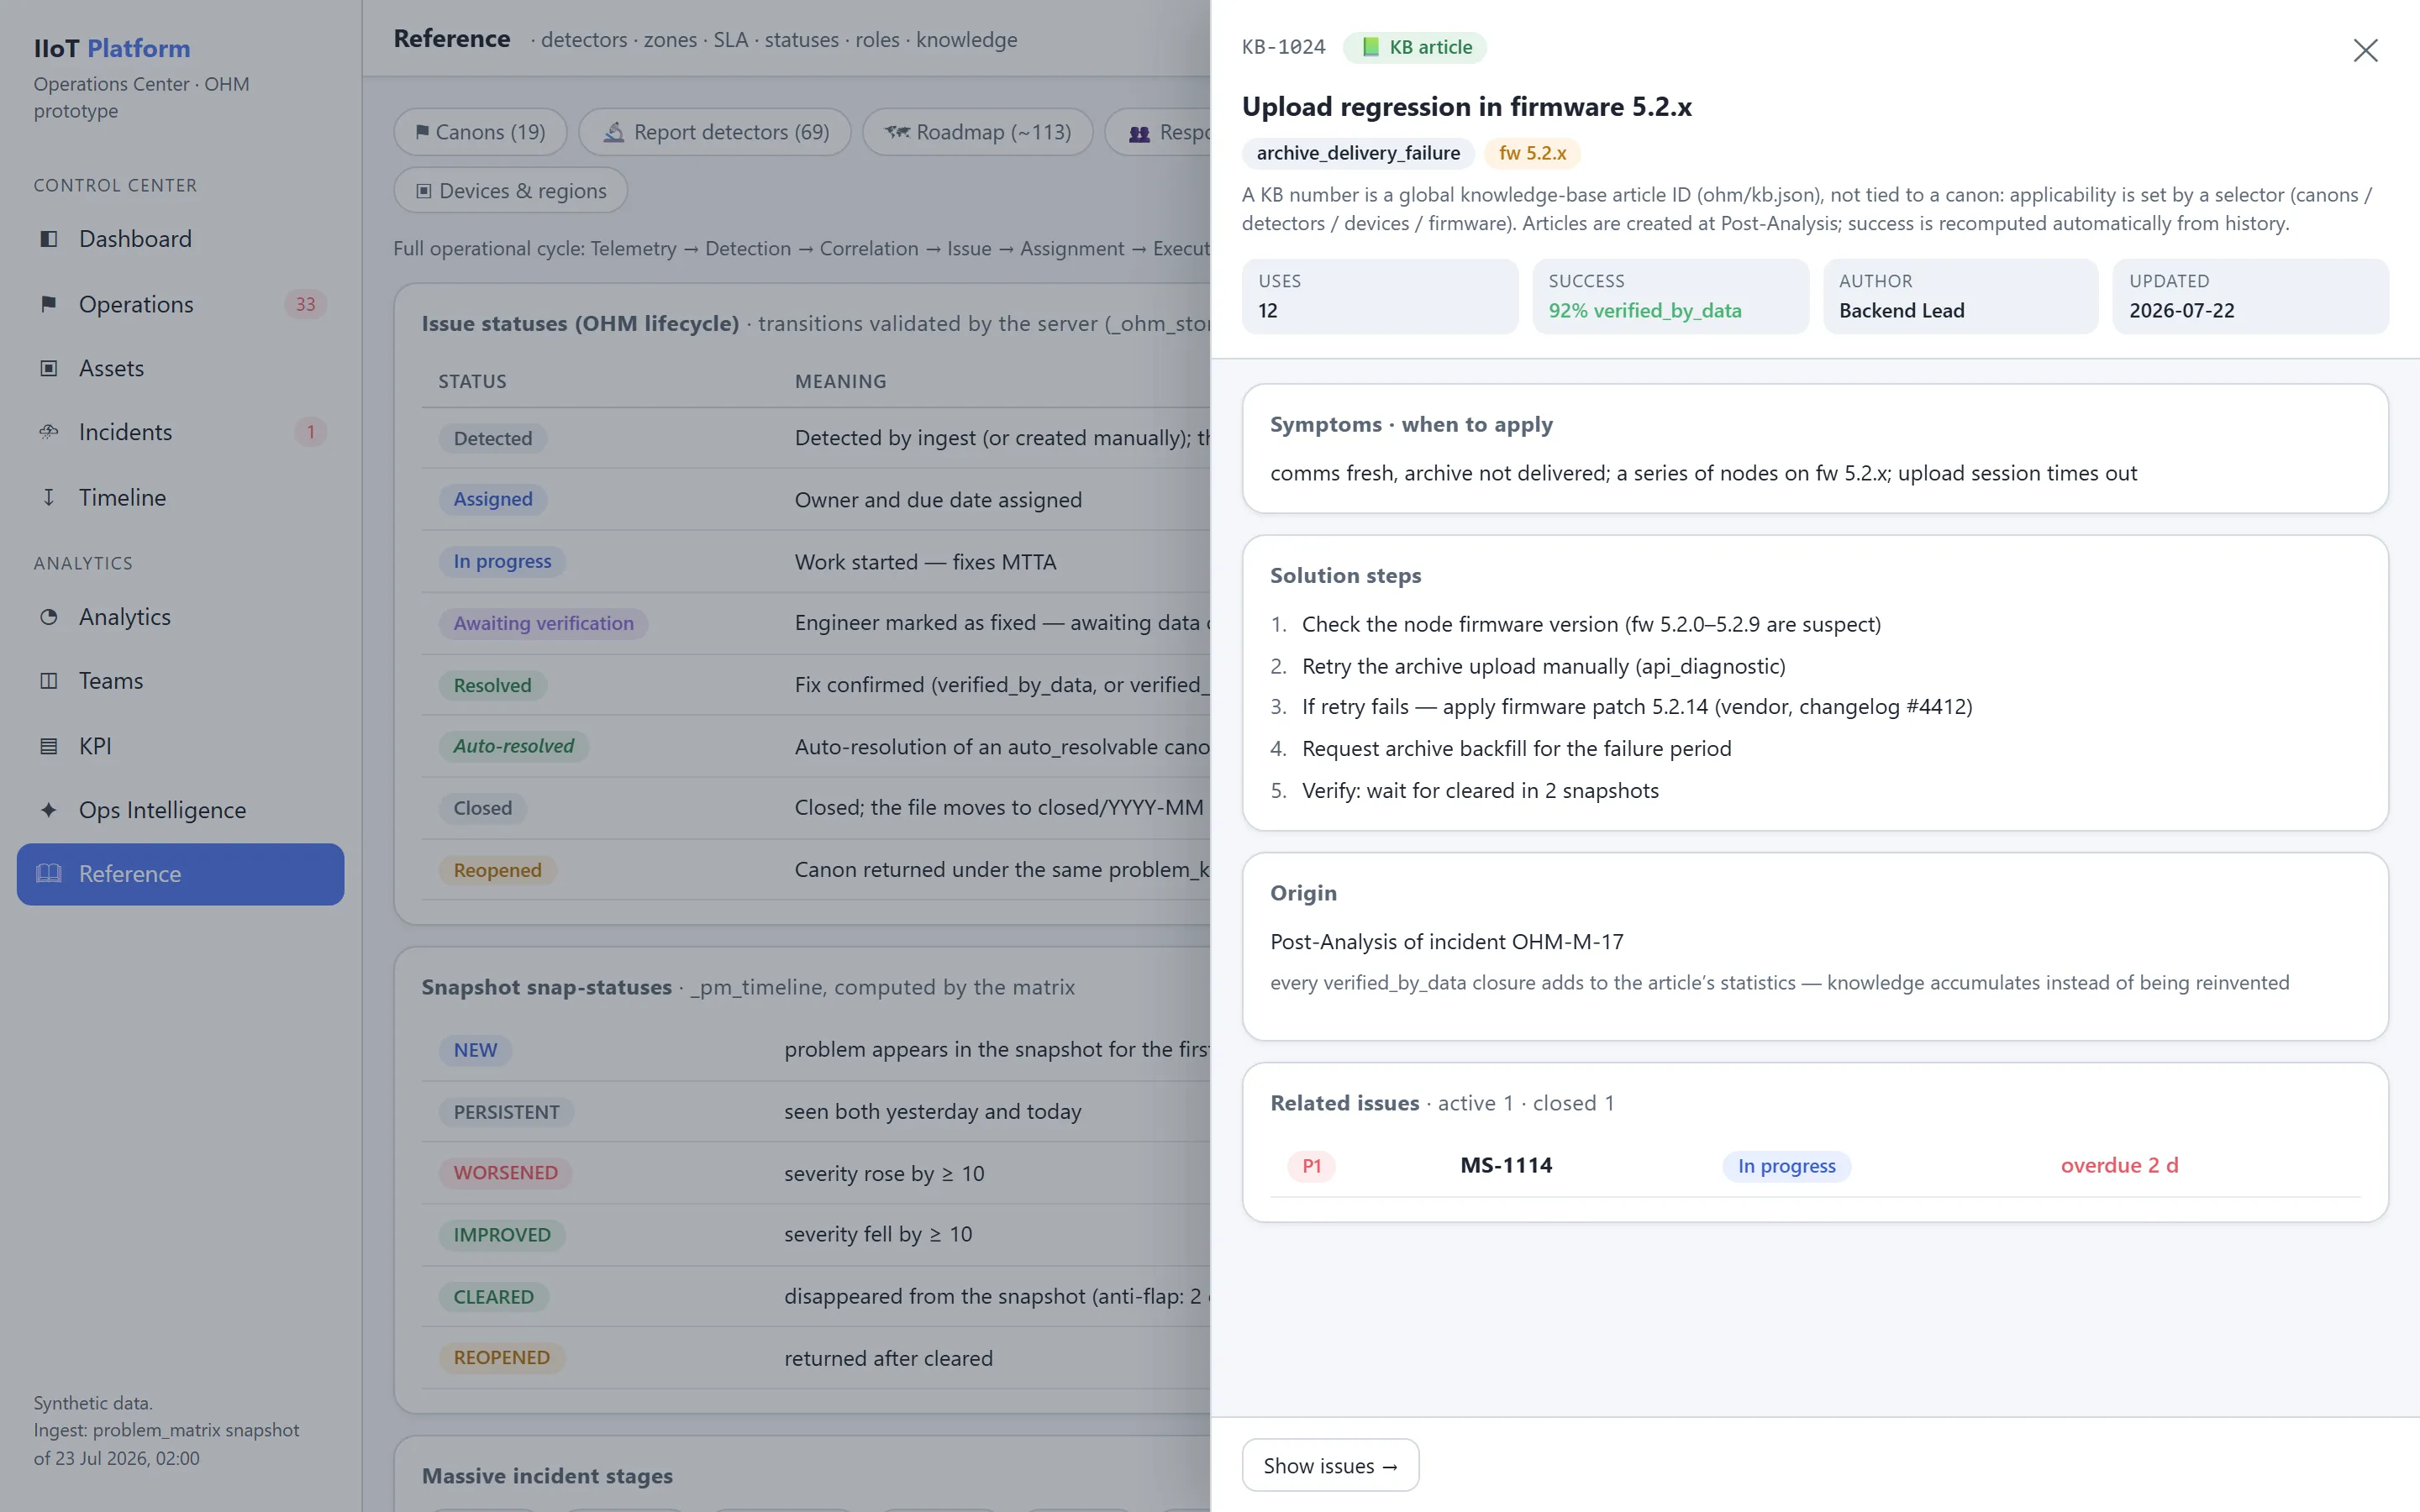Click the Operations 33 count badge

pyautogui.click(x=305, y=304)
